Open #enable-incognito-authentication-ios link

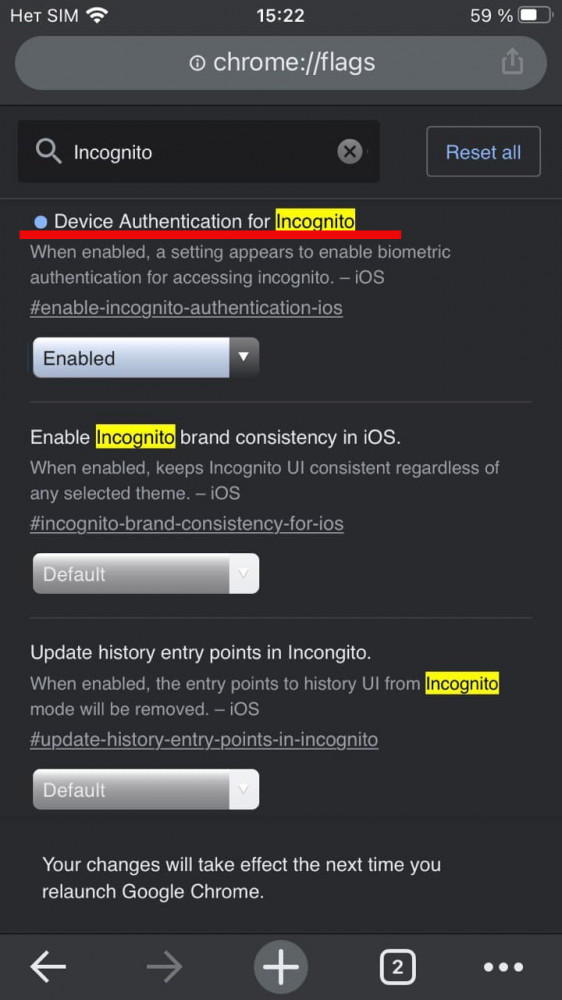pos(186,308)
